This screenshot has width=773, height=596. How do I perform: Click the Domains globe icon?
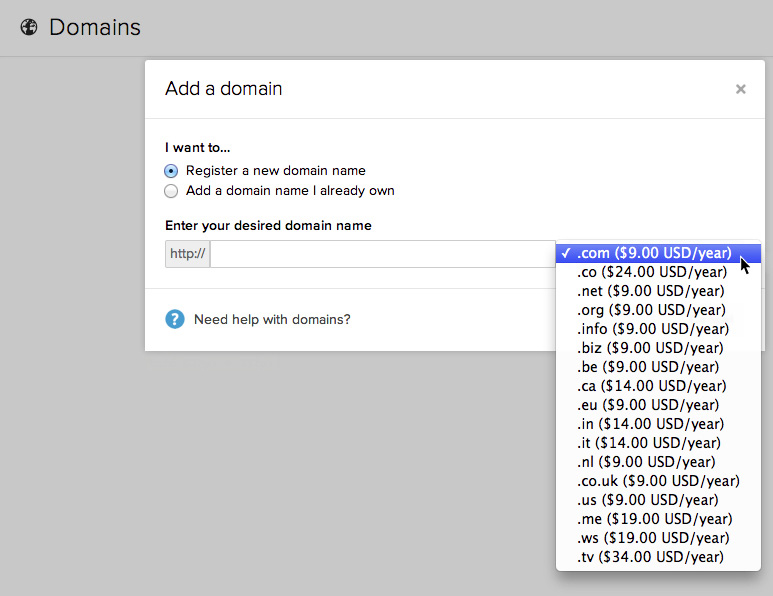point(29,27)
